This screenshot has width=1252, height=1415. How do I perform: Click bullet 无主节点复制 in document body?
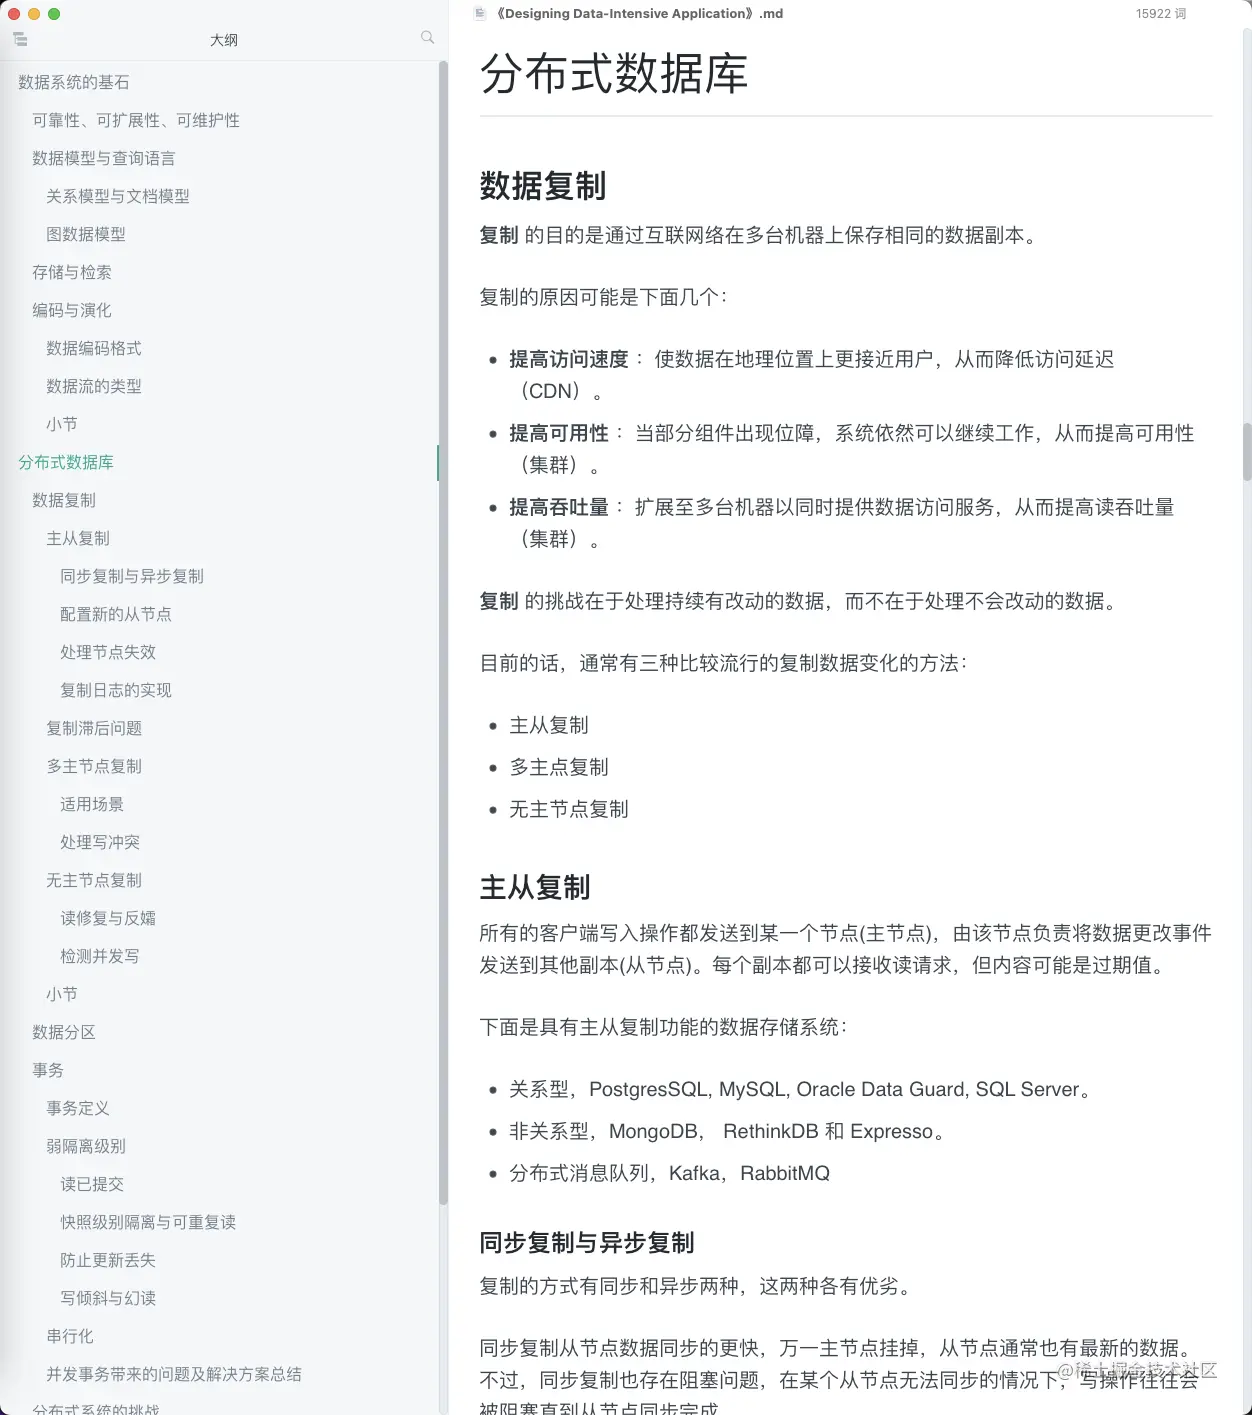(x=569, y=809)
